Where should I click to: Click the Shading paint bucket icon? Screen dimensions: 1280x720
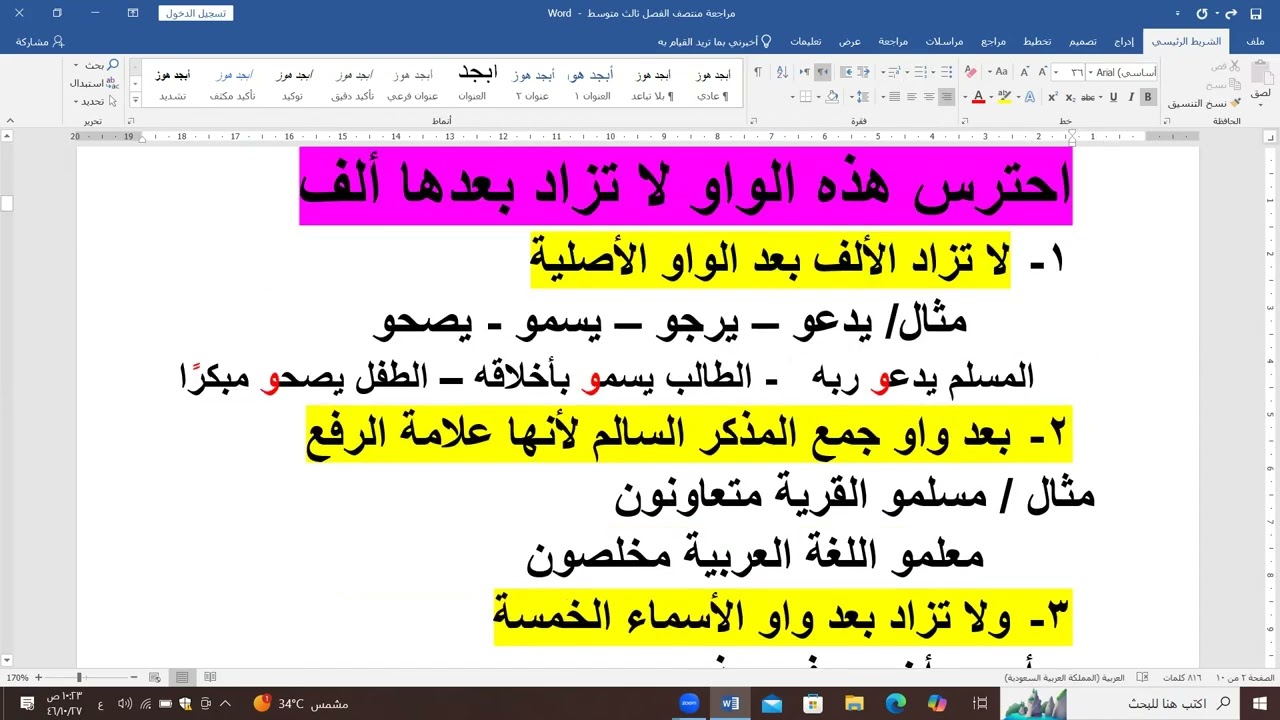(x=831, y=97)
